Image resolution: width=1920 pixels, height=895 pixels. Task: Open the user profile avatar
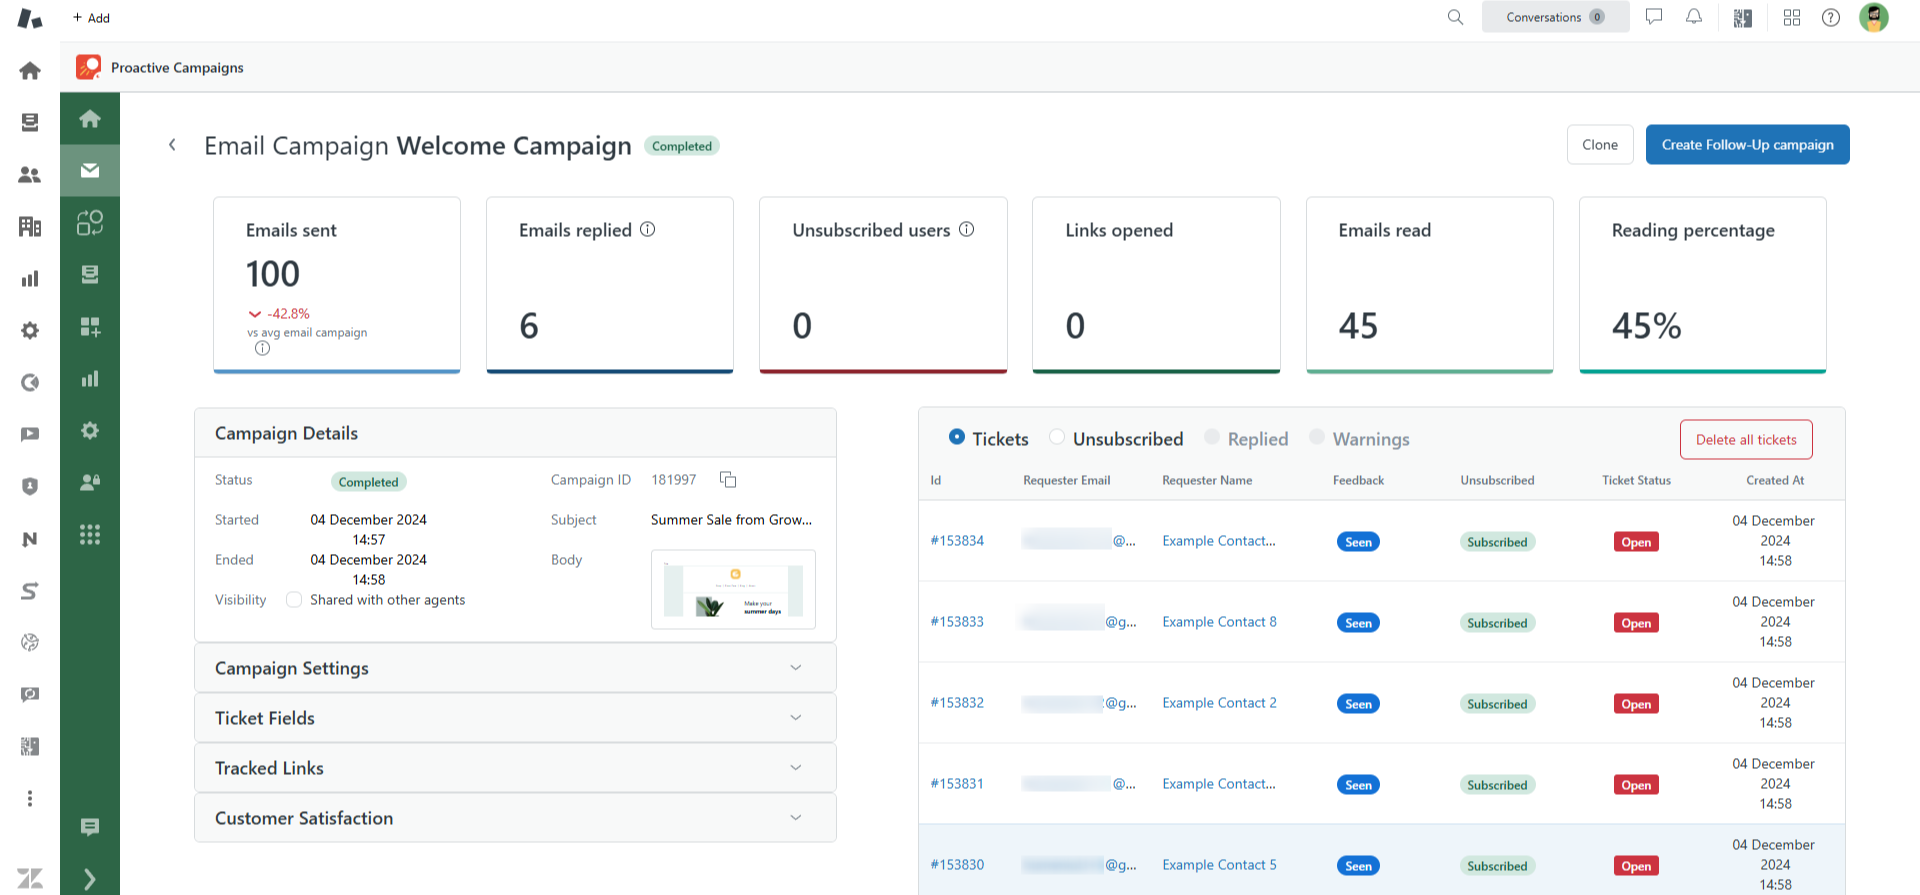pyautogui.click(x=1874, y=17)
